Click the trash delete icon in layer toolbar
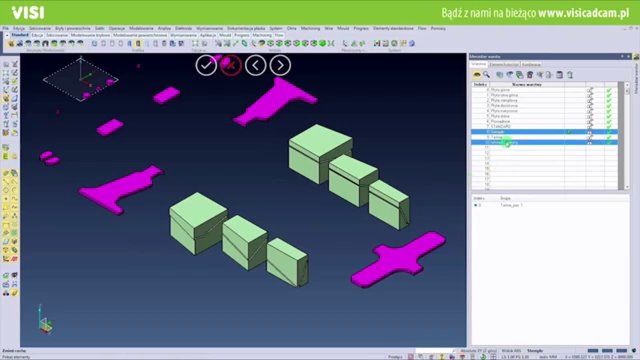Screen dimensions: 640x360 click(x=530, y=75)
